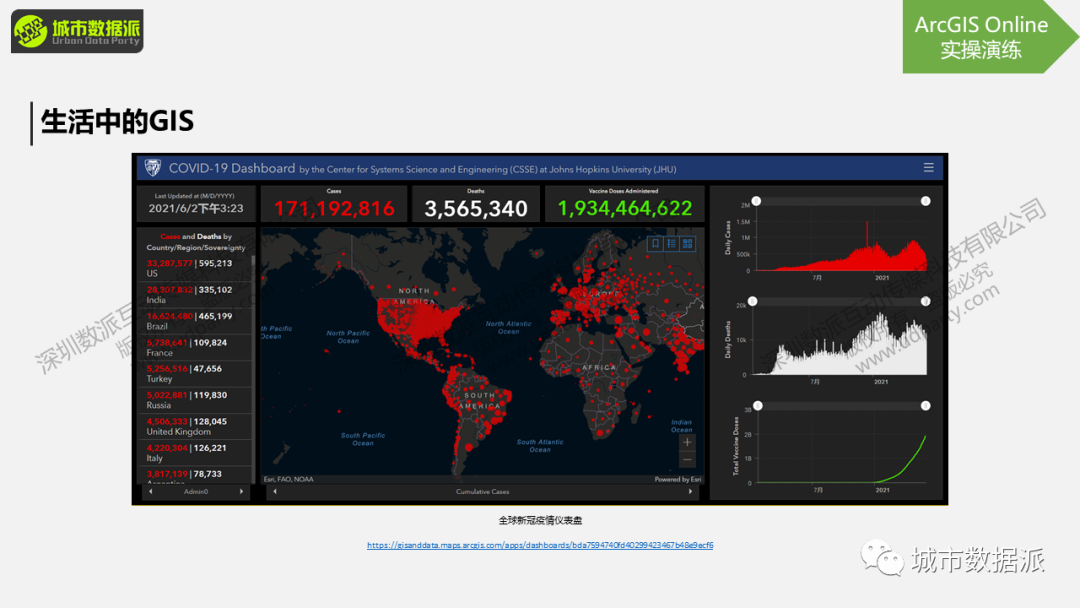1080x608 pixels.
Task: Open the arcgis.com dashboard hyperlink
Action: [x=540, y=545]
